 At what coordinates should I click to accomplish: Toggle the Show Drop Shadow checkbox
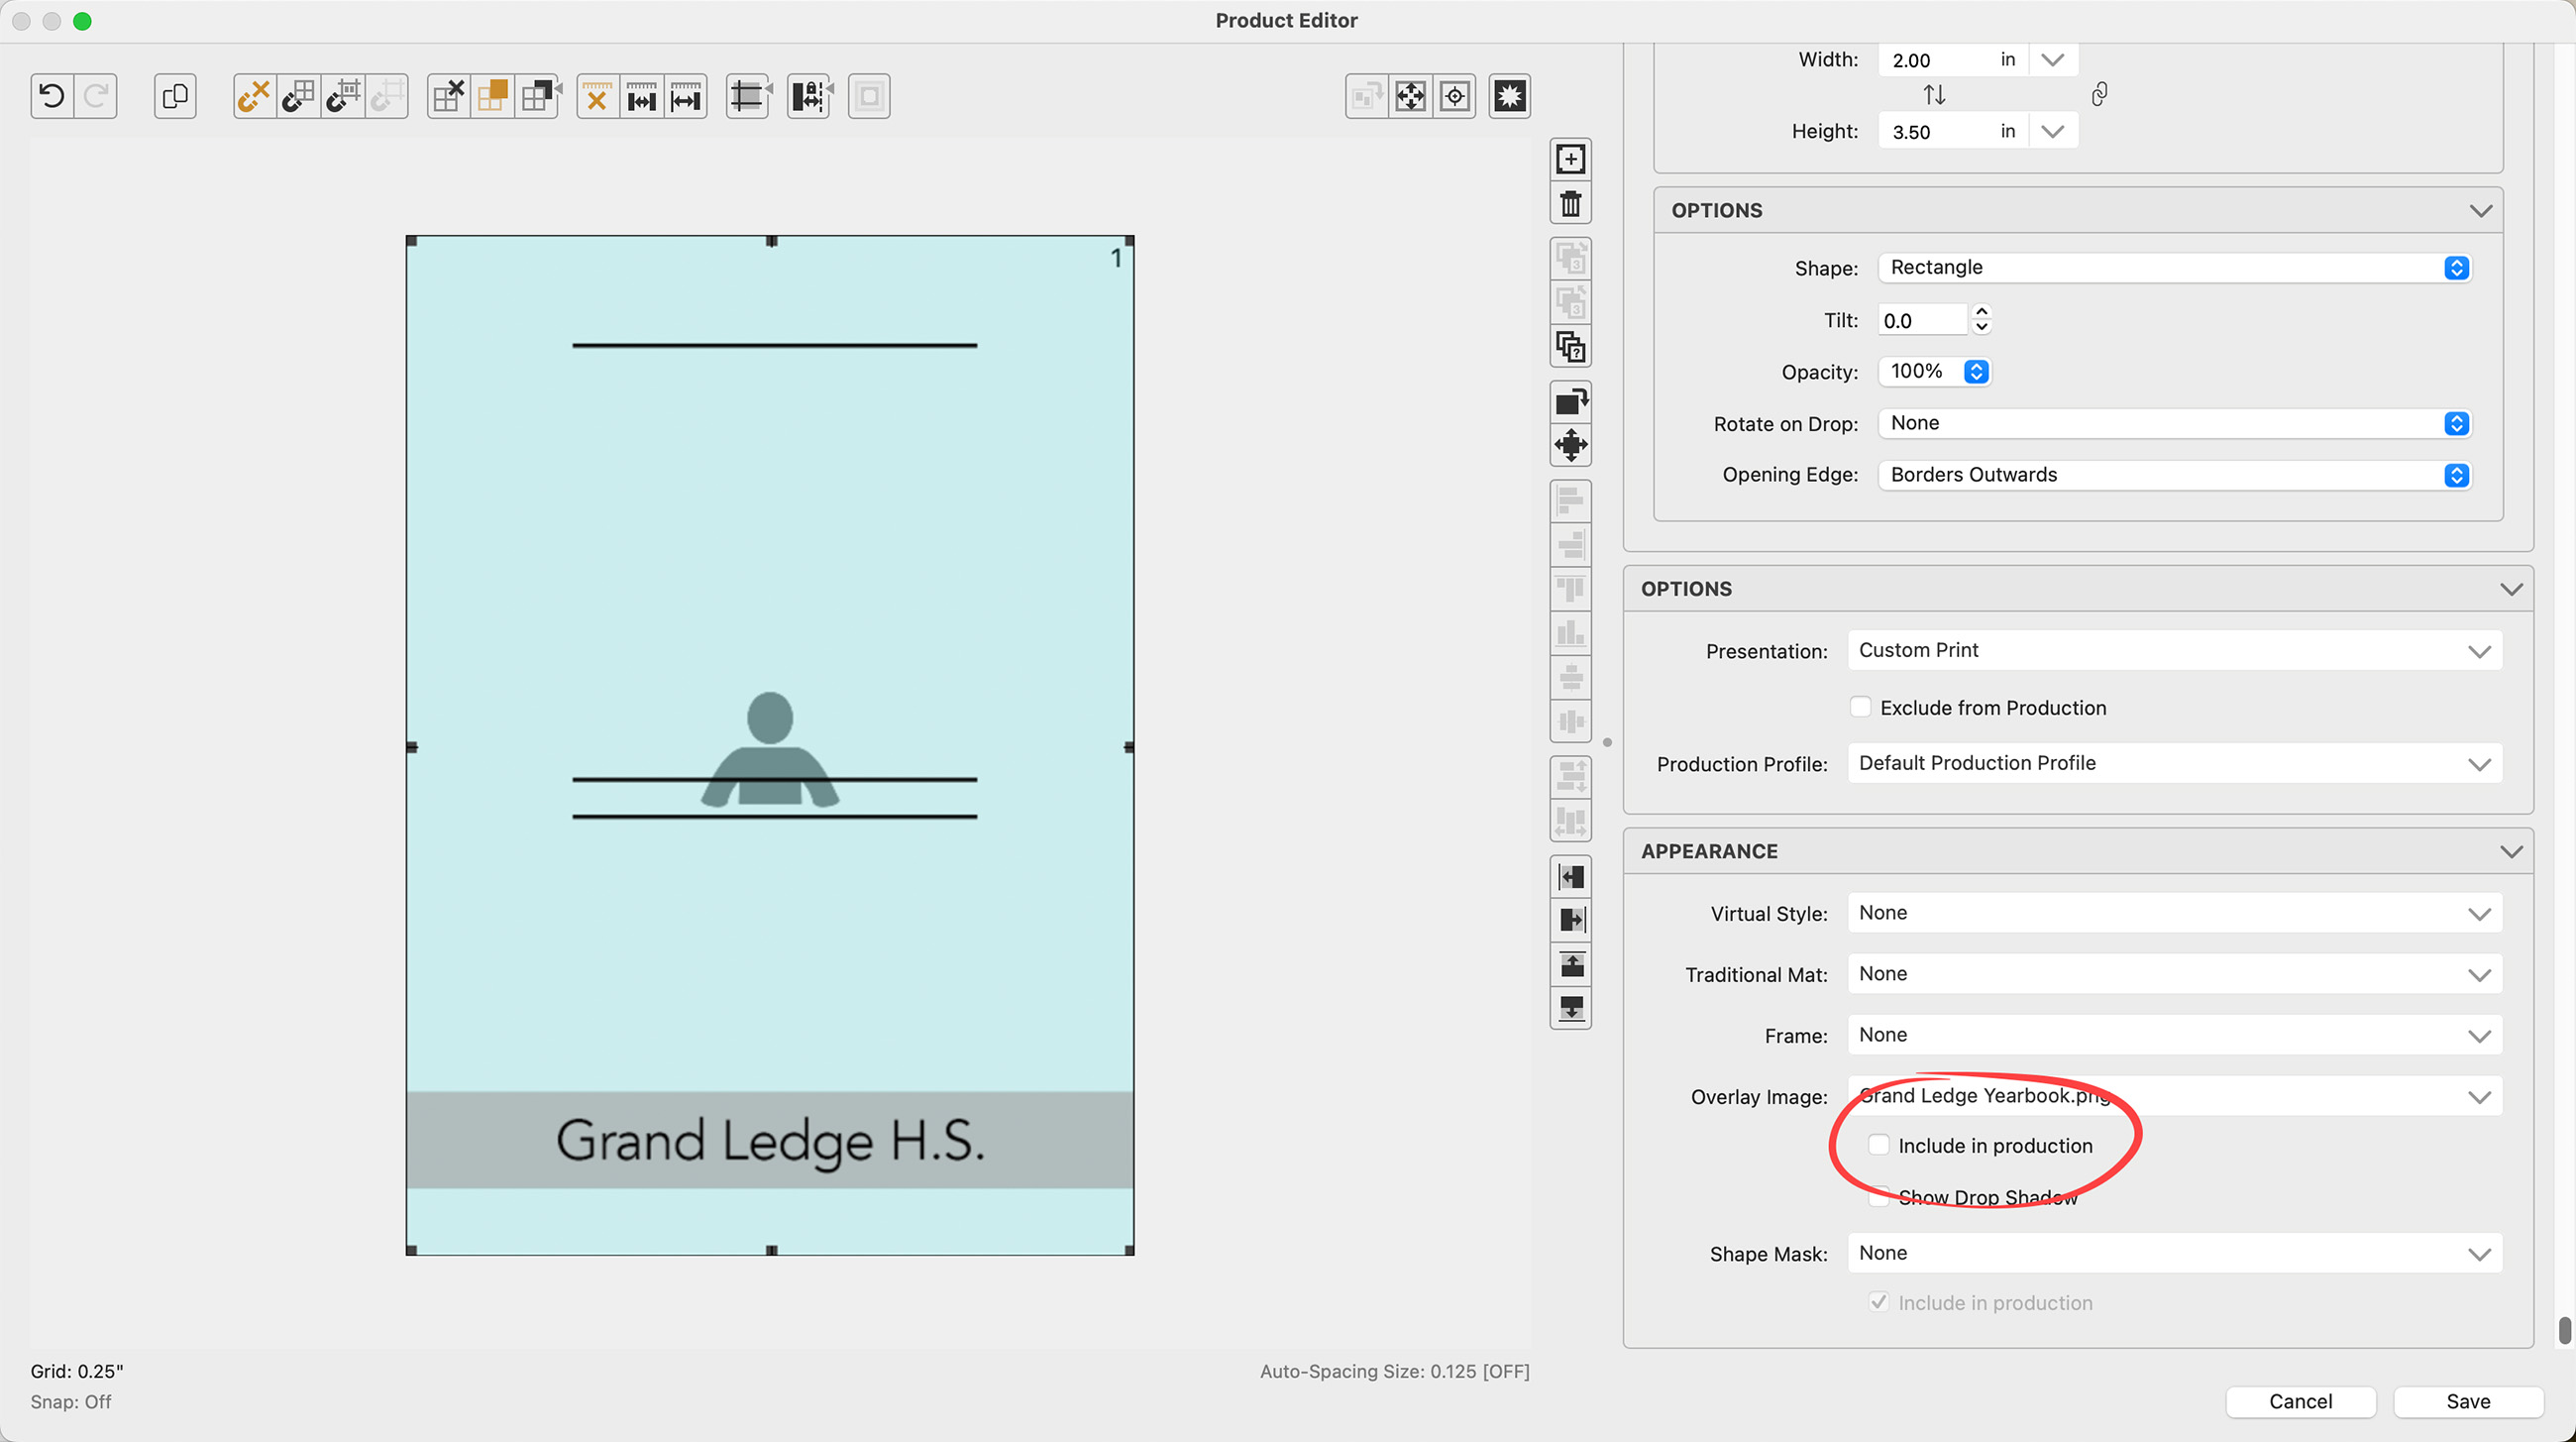1879,1196
